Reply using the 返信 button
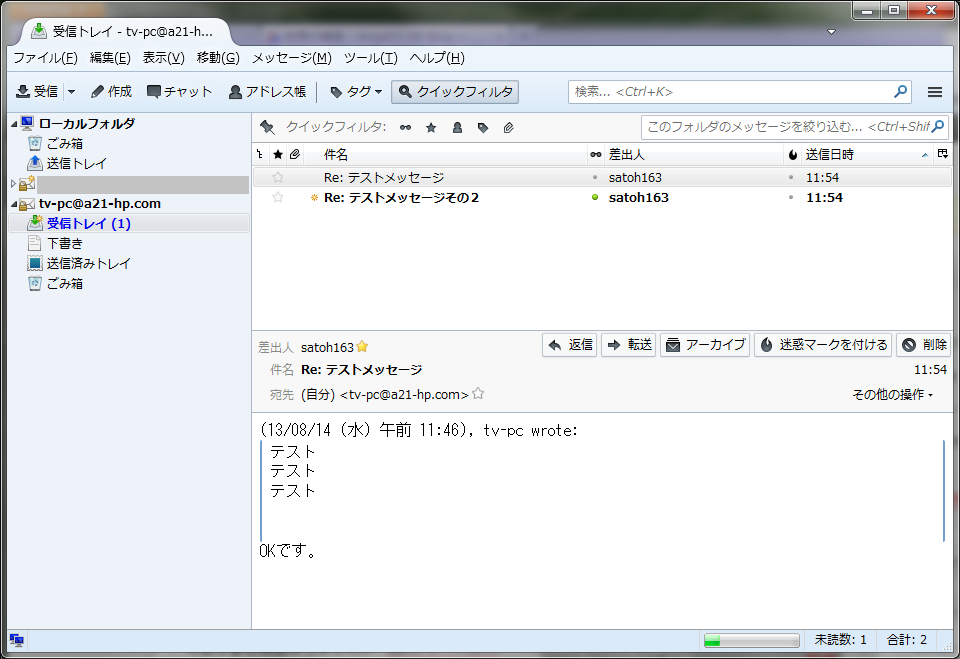 569,345
